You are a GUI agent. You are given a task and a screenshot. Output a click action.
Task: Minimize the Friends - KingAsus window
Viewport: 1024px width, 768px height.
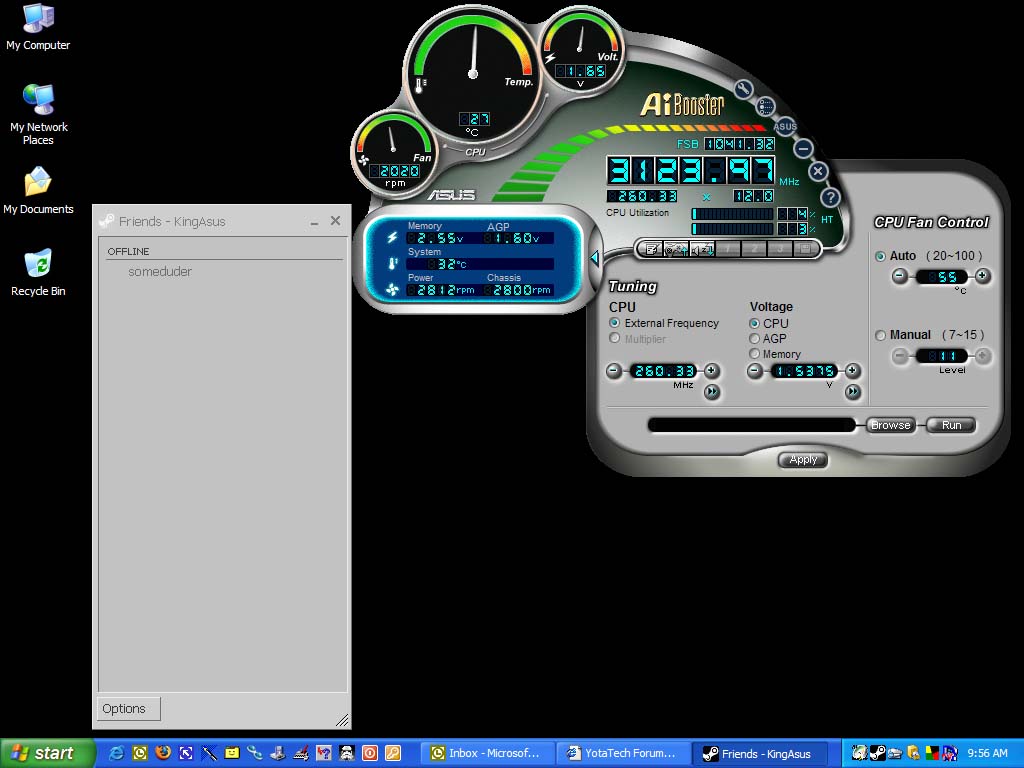(314, 222)
